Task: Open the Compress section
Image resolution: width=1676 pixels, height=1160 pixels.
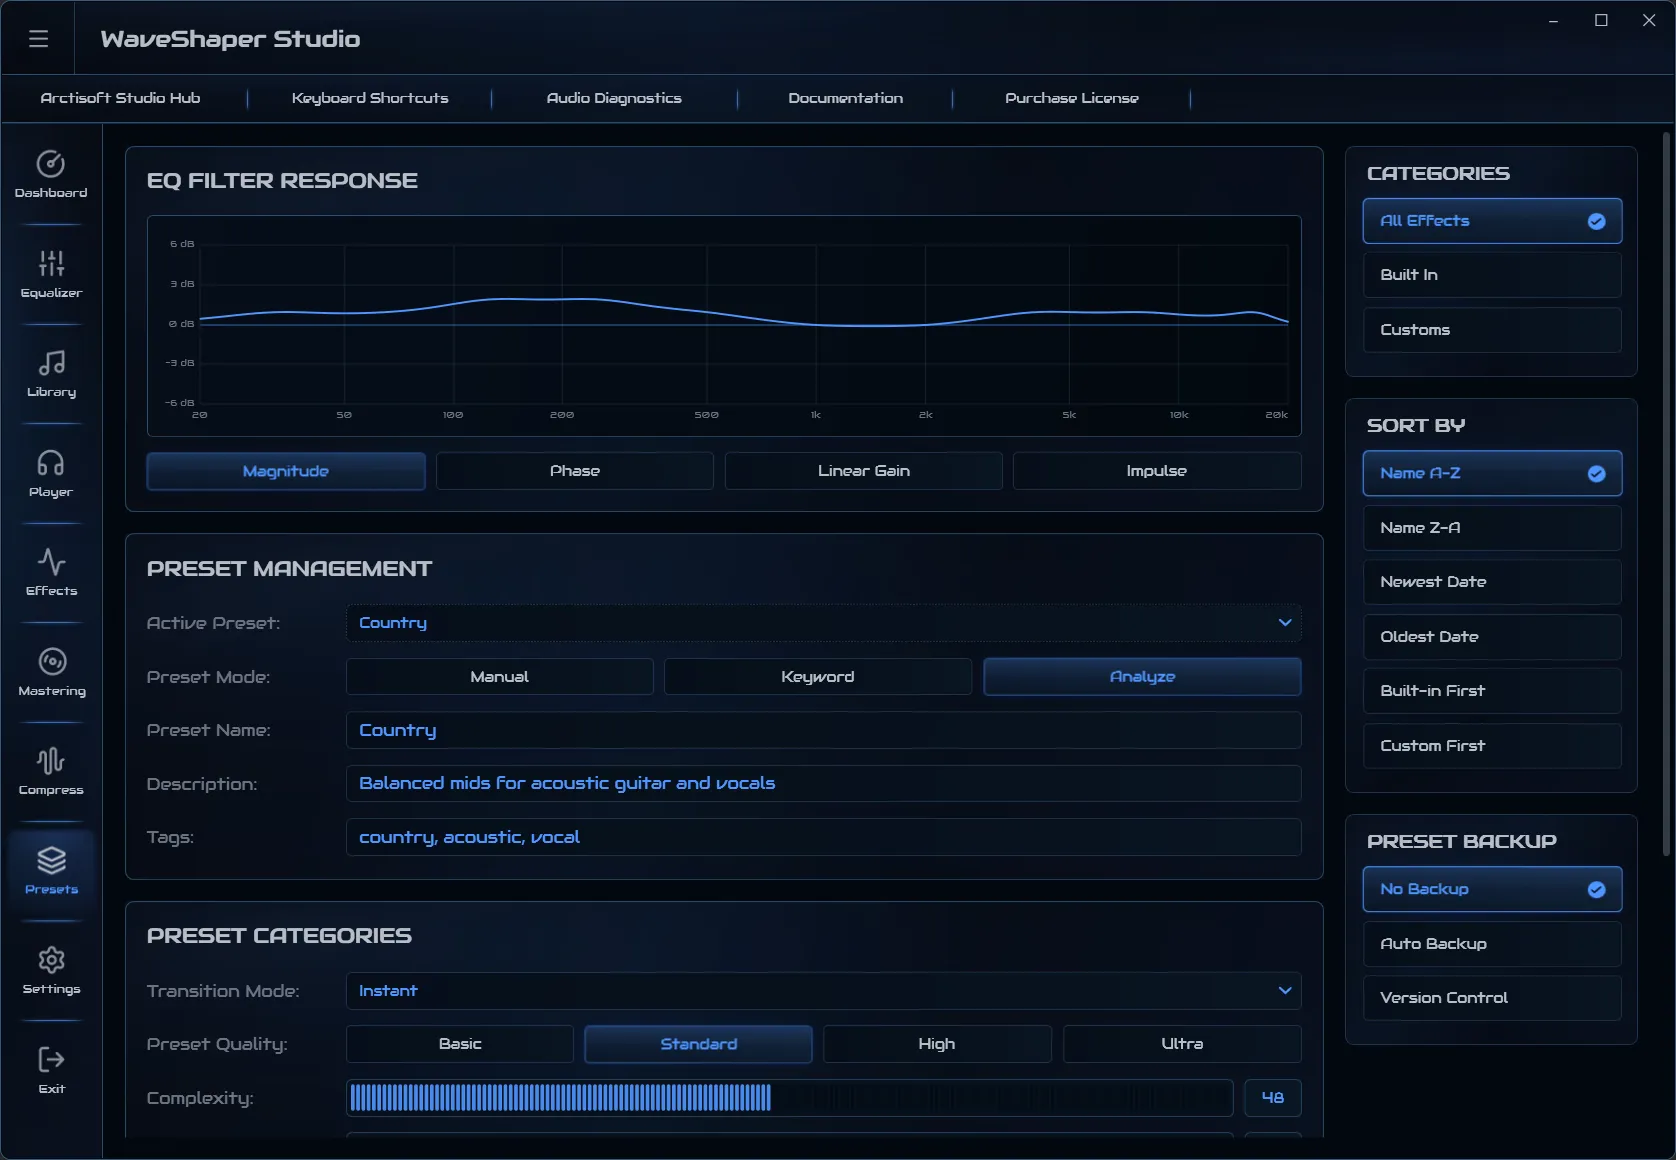Action: click(51, 771)
